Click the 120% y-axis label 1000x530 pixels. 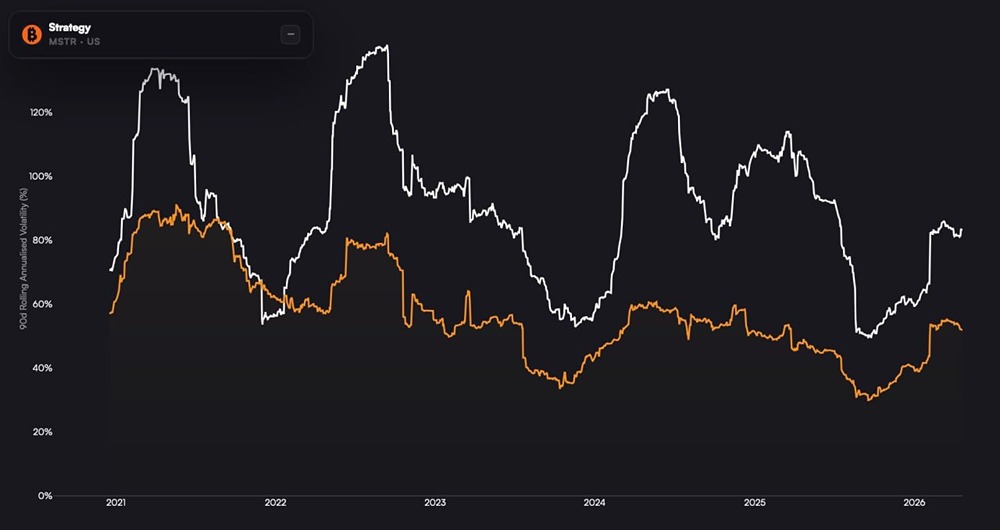(41, 113)
